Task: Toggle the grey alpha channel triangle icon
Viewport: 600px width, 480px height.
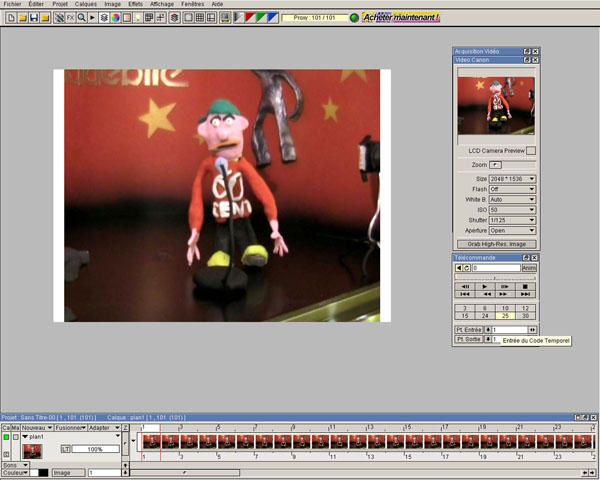Action: tap(239, 18)
